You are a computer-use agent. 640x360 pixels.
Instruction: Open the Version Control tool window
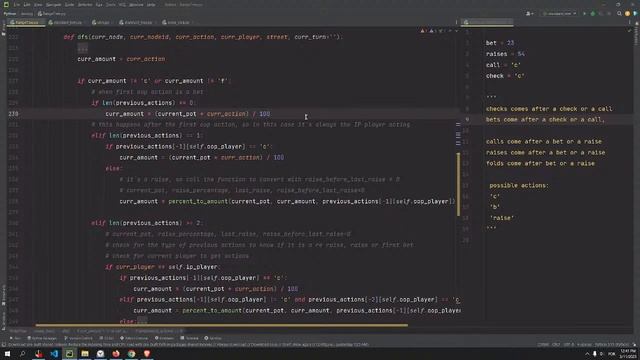click(x=78, y=338)
